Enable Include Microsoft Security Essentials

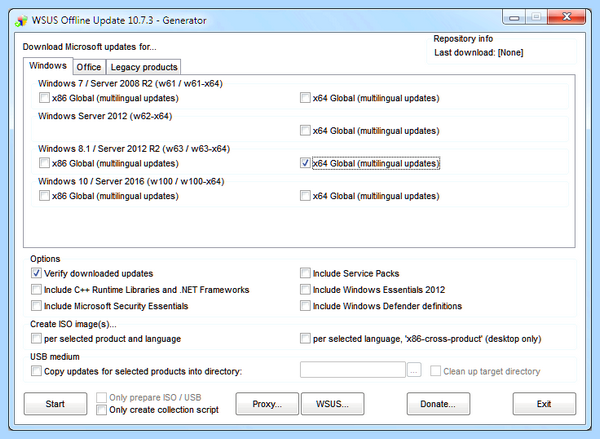[x=36, y=306]
